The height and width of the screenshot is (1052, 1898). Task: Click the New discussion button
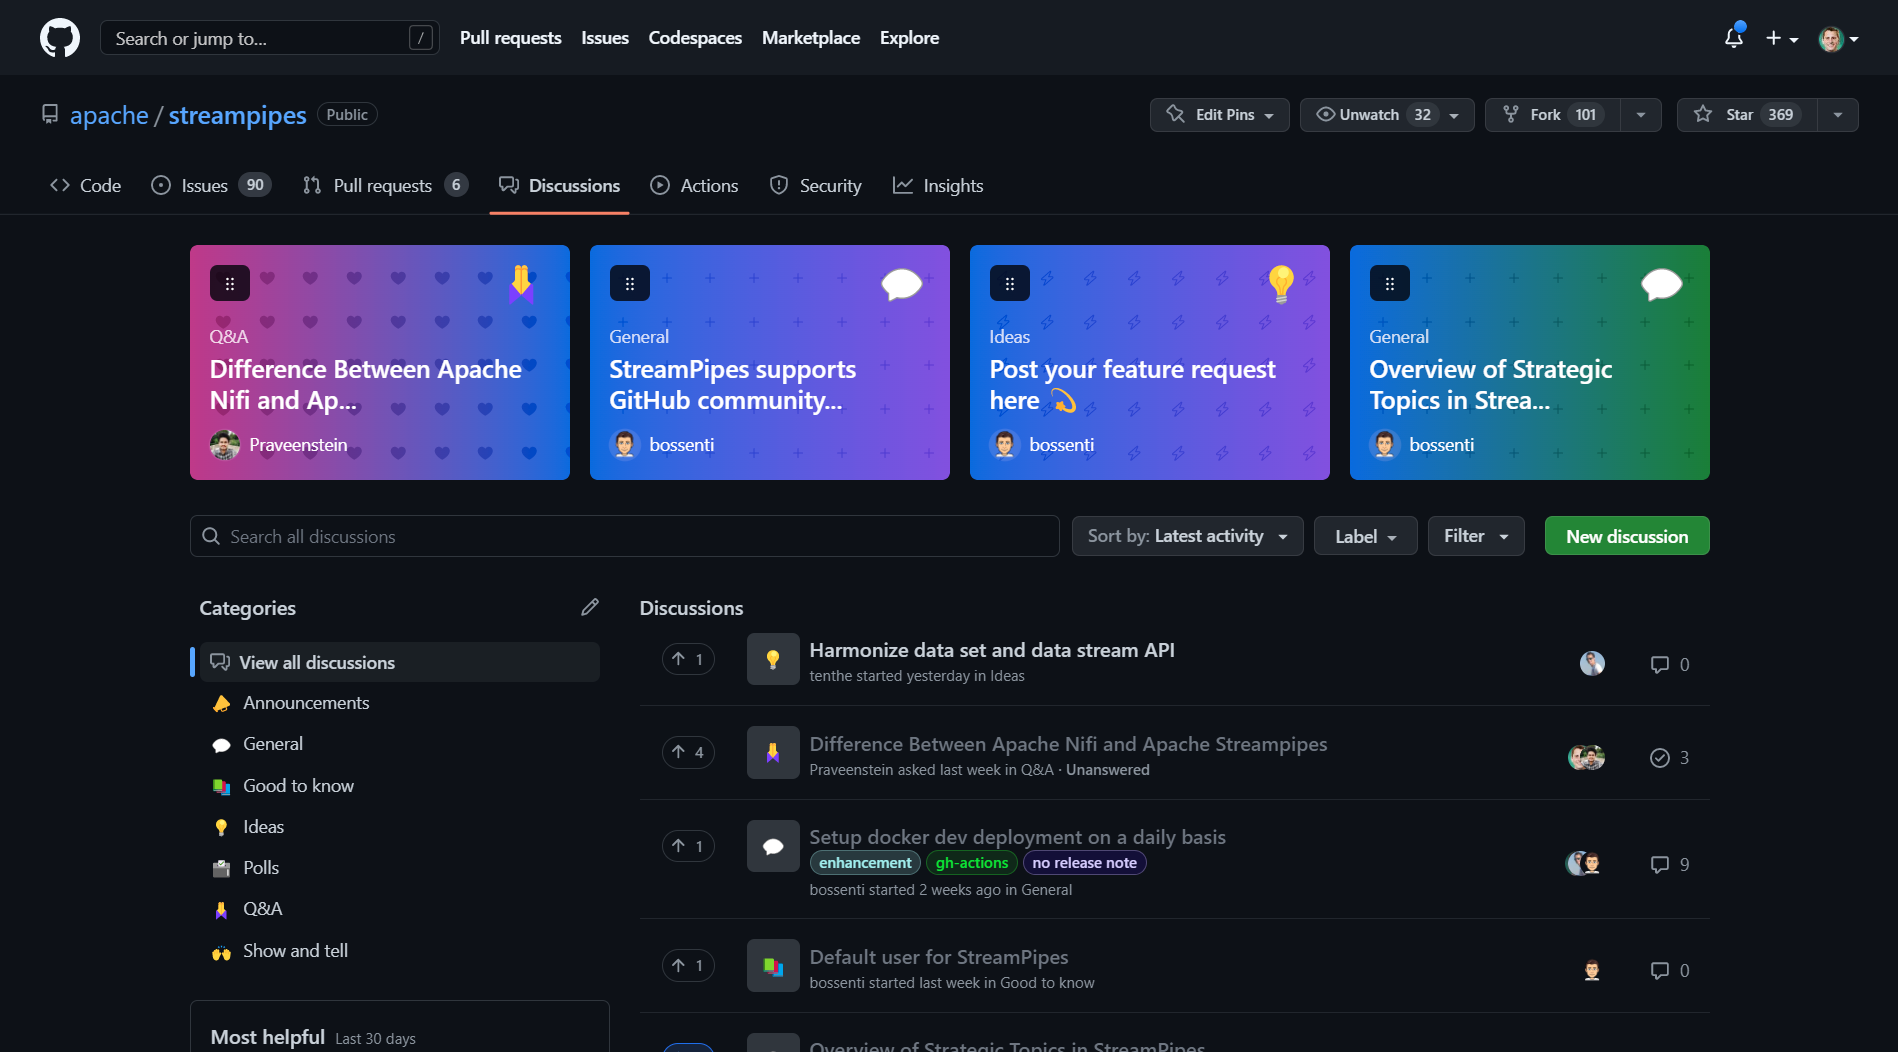(x=1626, y=536)
